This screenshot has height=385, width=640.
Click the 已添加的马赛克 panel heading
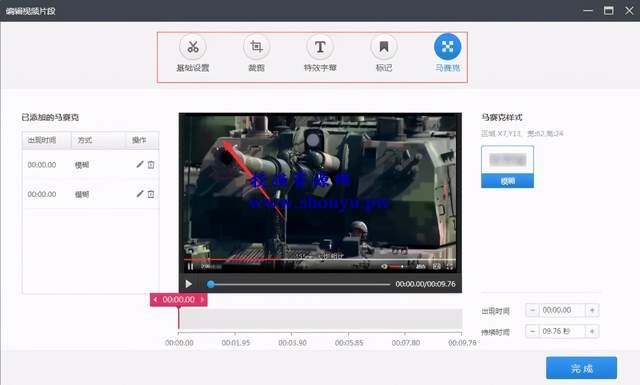pos(50,118)
